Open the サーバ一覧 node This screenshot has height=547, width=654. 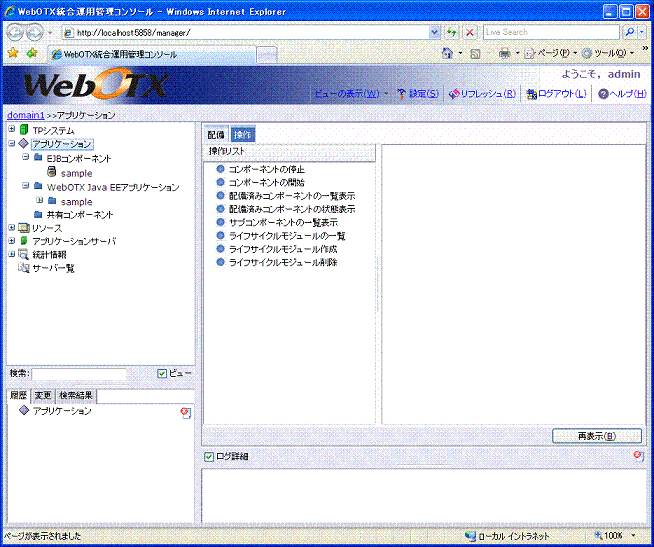point(52,268)
